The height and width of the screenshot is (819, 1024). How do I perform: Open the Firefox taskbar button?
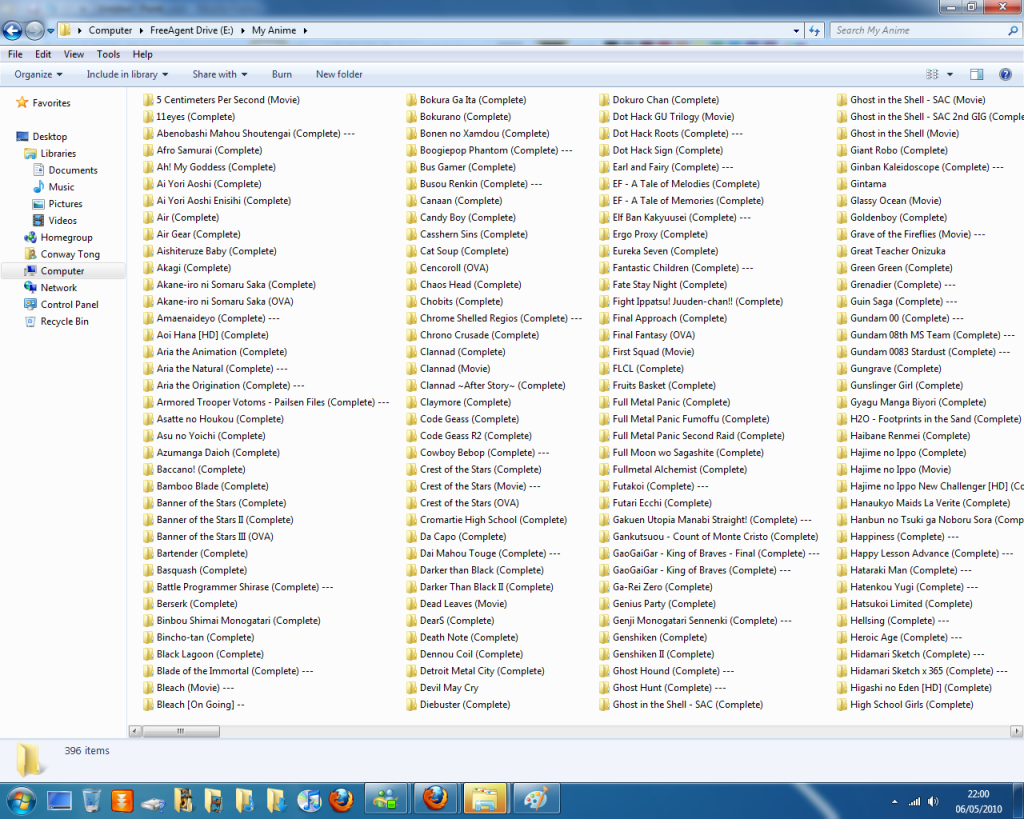(x=435, y=800)
